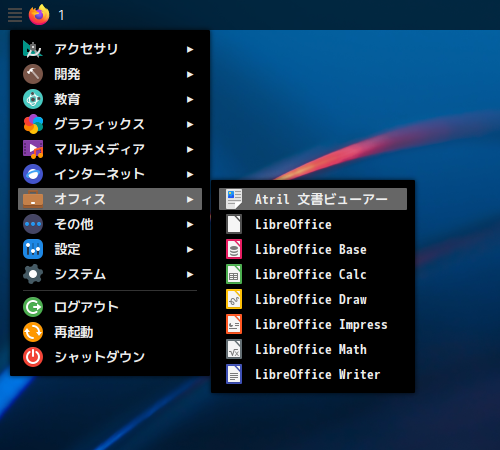Image resolution: width=500 pixels, height=450 pixels.
Task: Launch Atril 文書ビューアー
Action: (313, 199)
